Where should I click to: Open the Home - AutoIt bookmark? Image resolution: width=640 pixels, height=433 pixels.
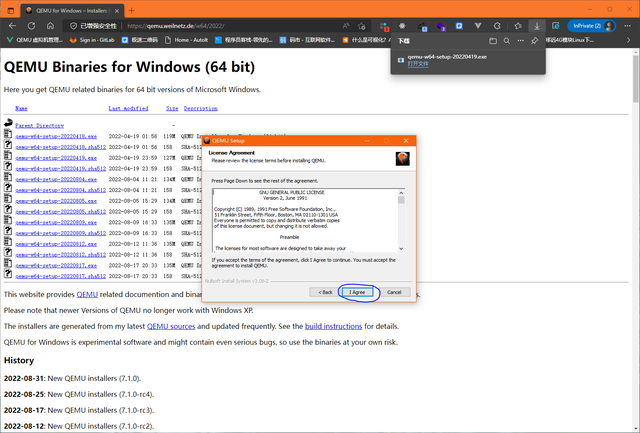186,40
